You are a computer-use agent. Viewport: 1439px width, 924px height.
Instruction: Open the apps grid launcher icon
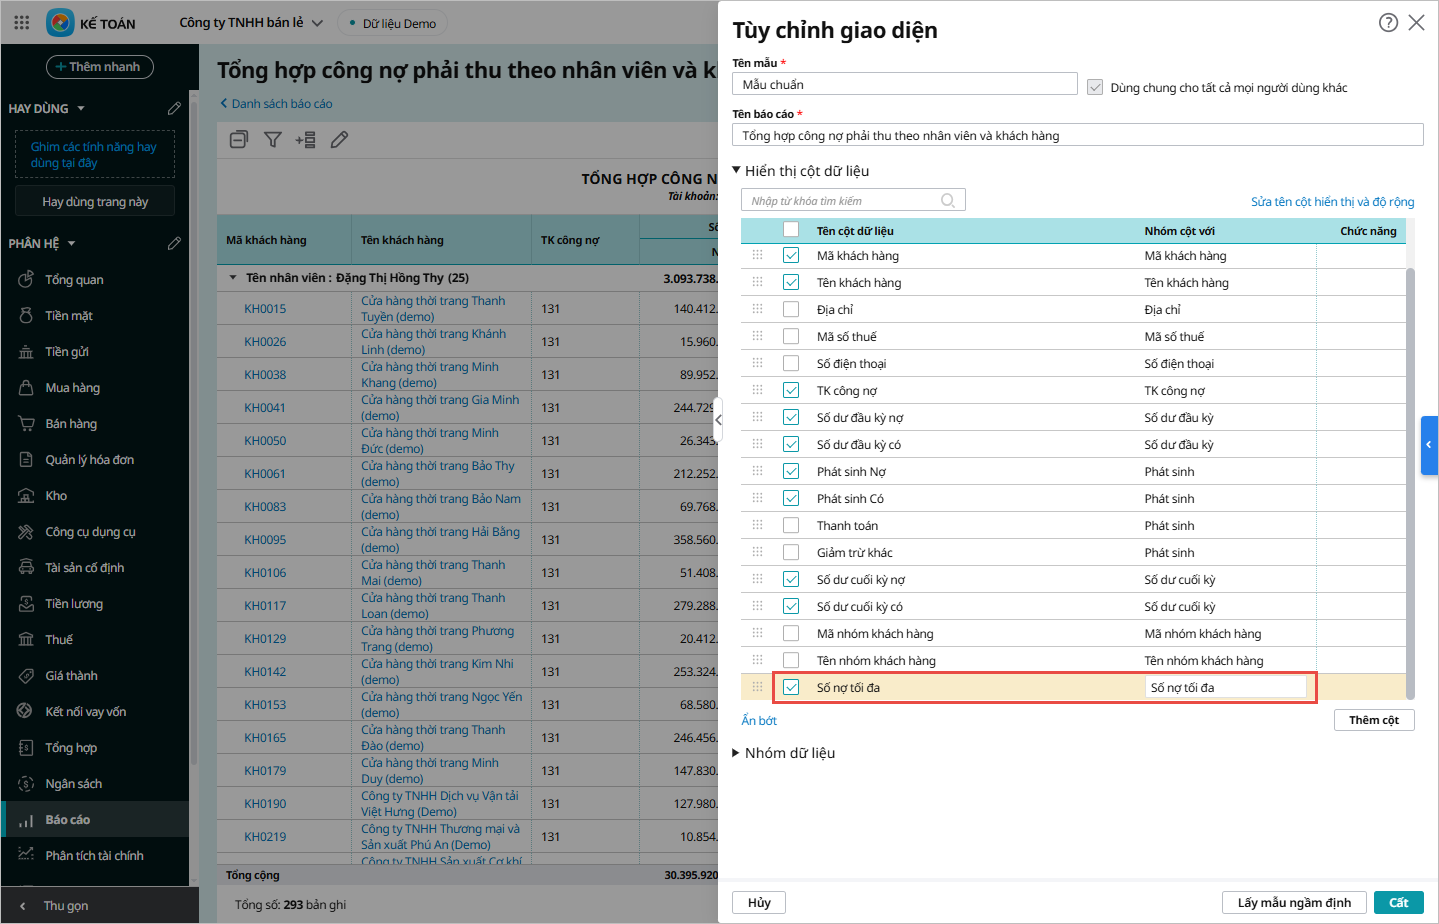pos(21,22)
